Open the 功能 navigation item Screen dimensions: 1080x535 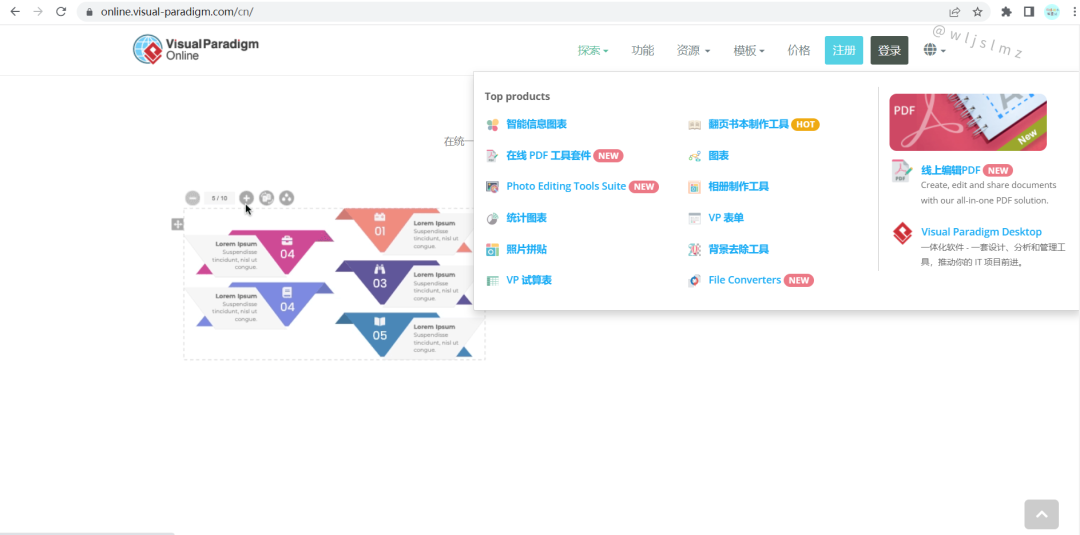click(x=643, y=51)
